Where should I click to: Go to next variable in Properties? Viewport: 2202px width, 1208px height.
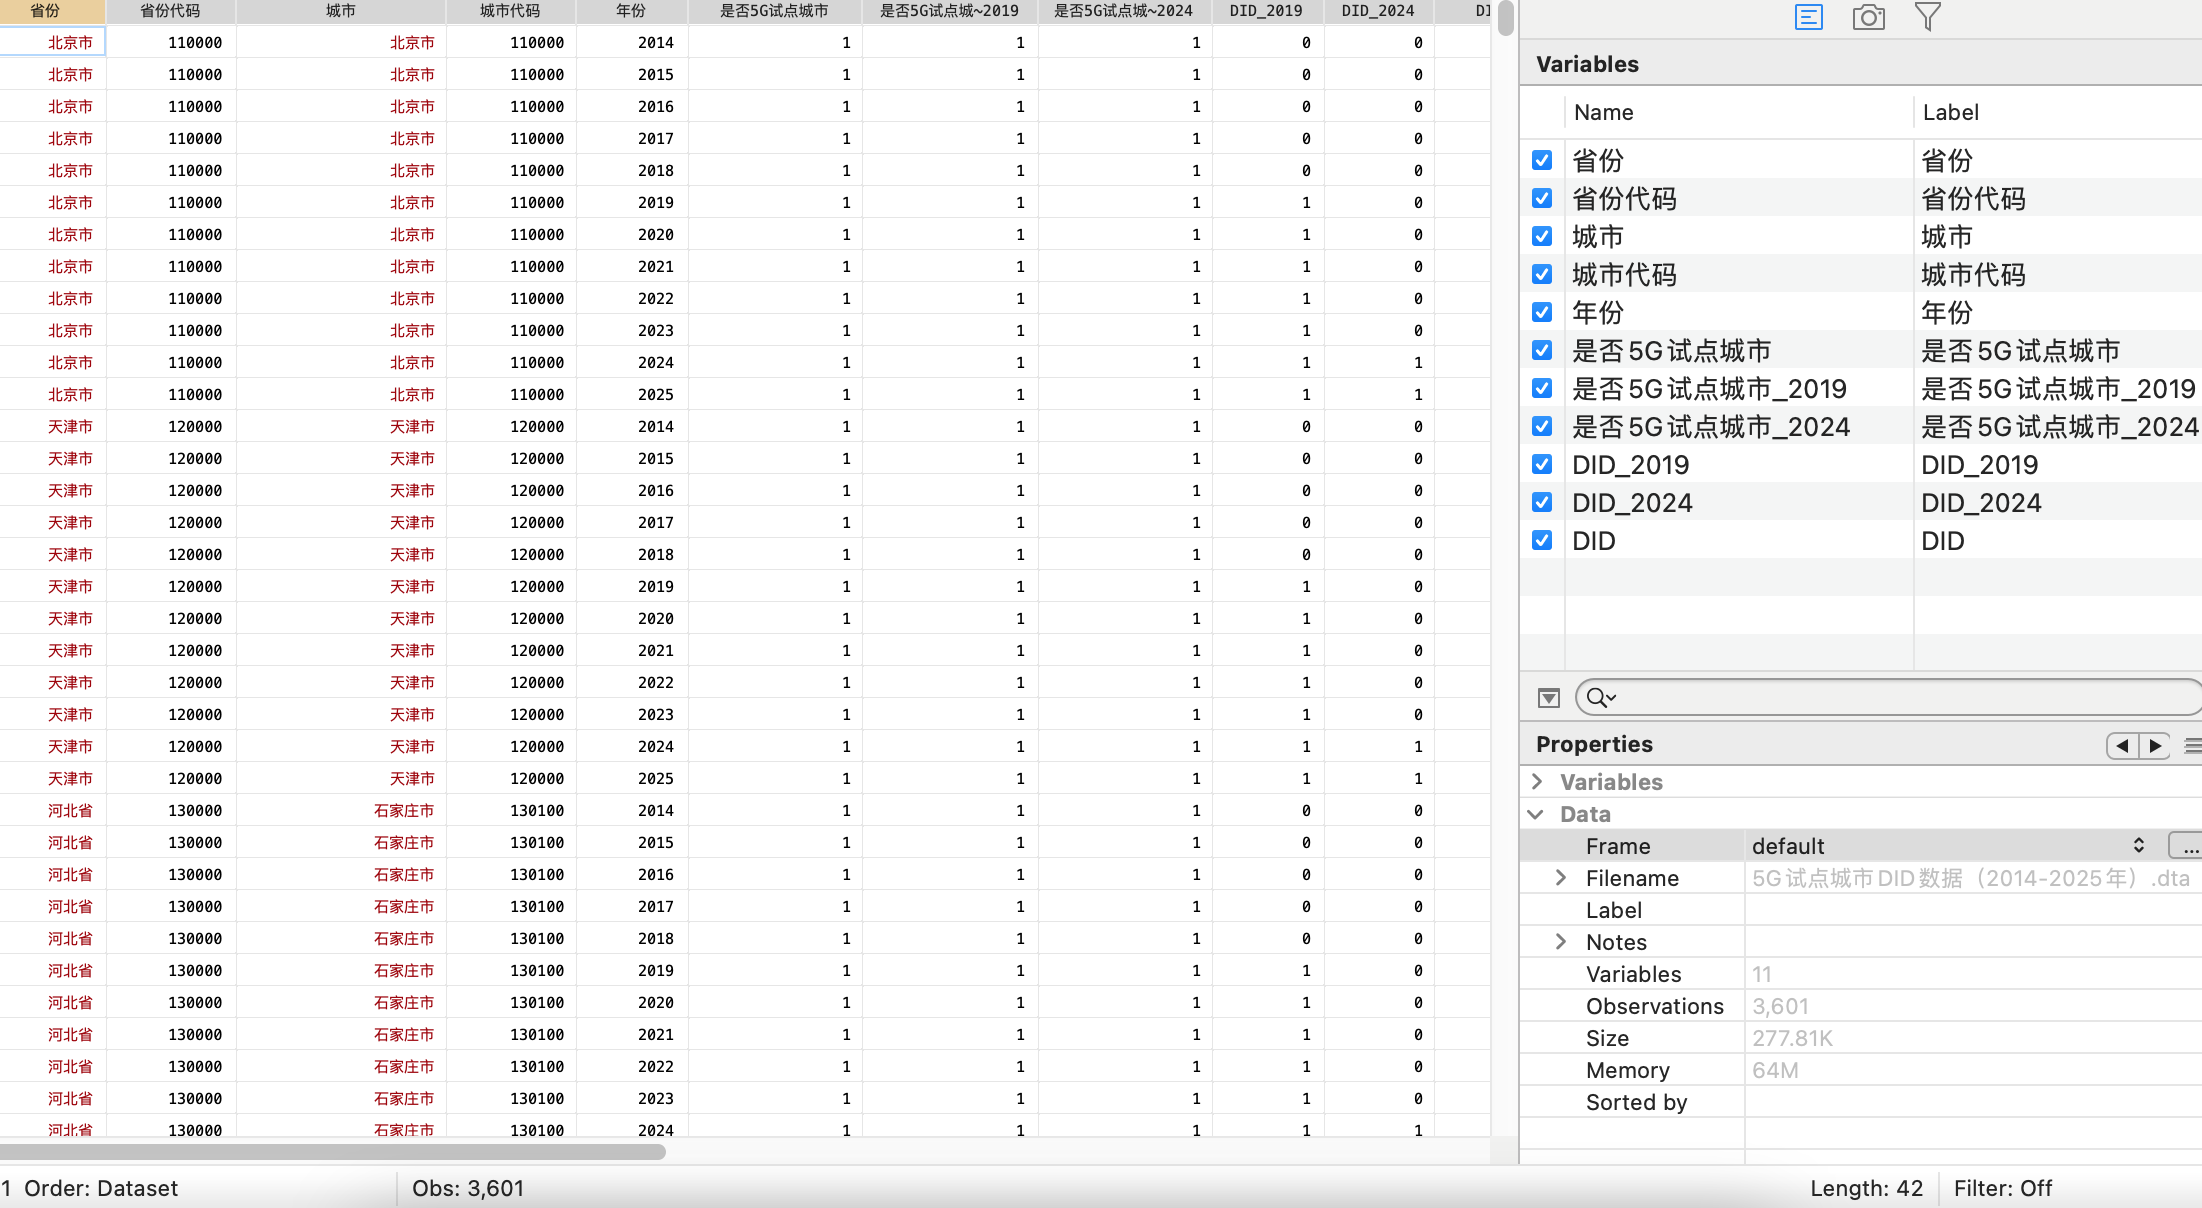[x=2154, y=745]
